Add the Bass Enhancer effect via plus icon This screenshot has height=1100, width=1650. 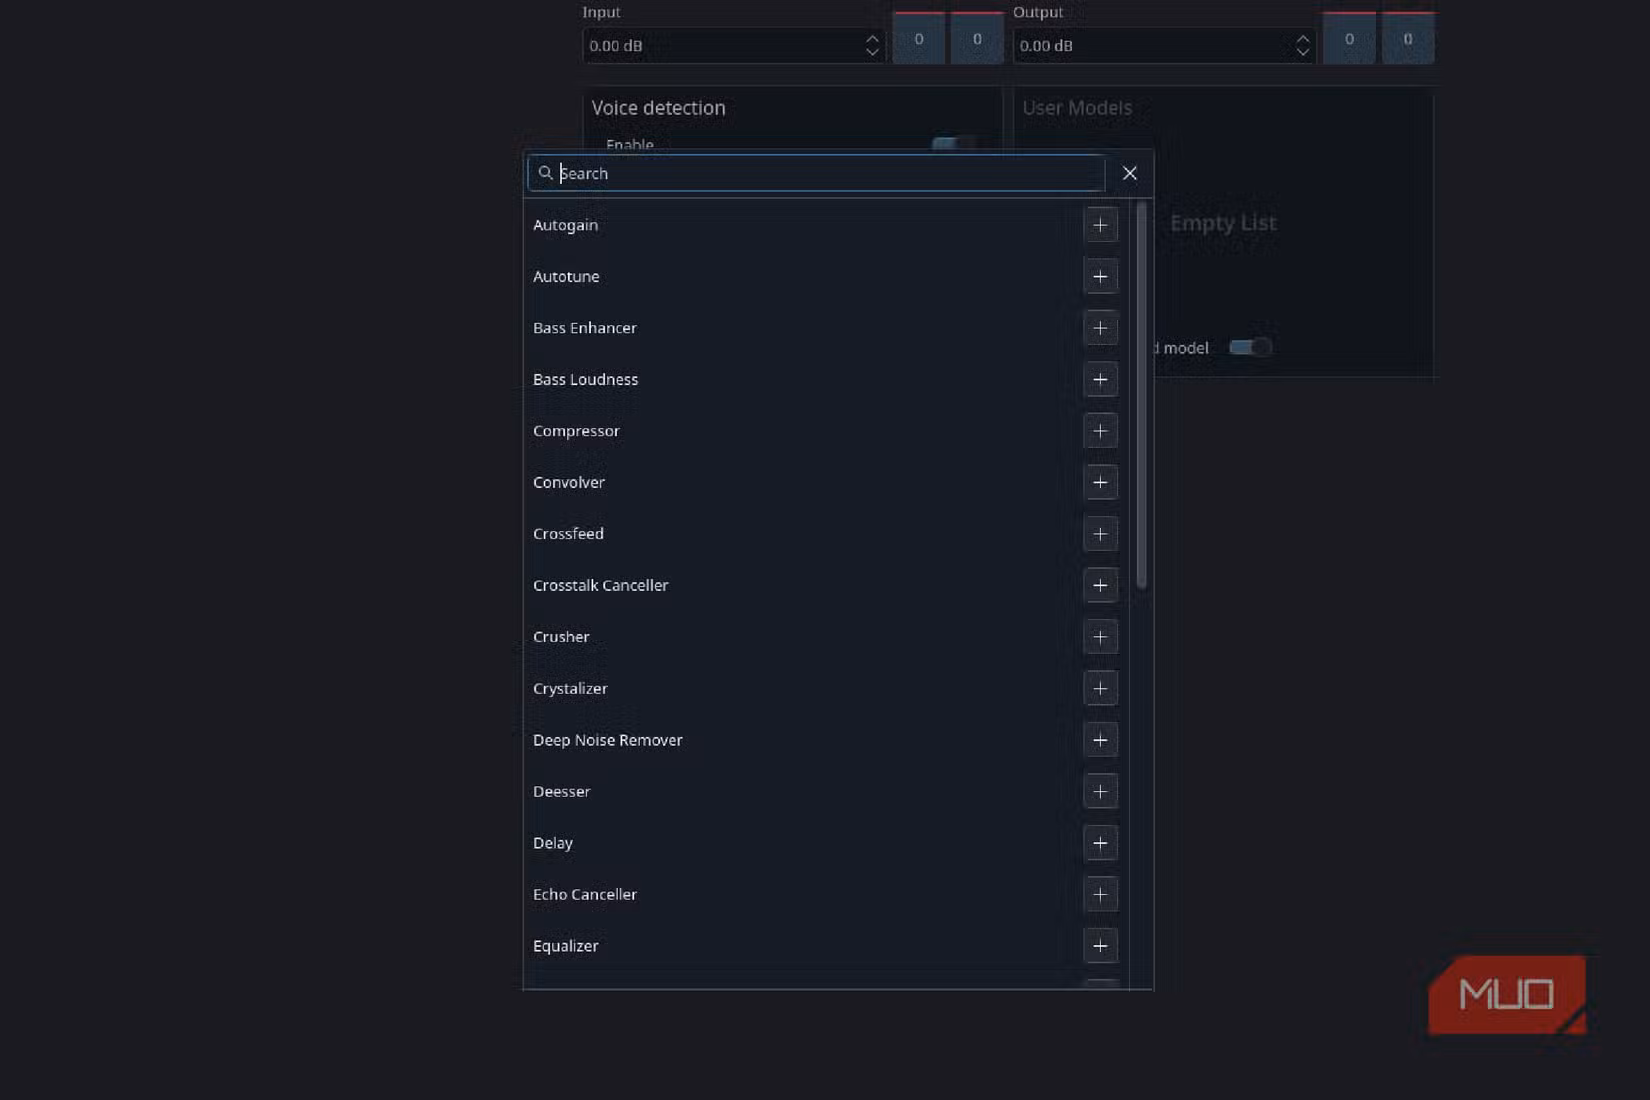click(1100, 328)
